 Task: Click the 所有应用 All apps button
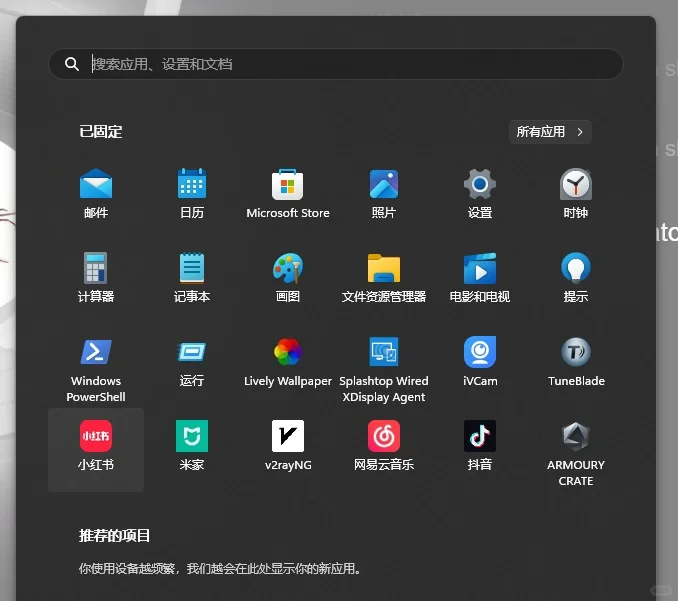pyautogui.click(x=550, y=131)
